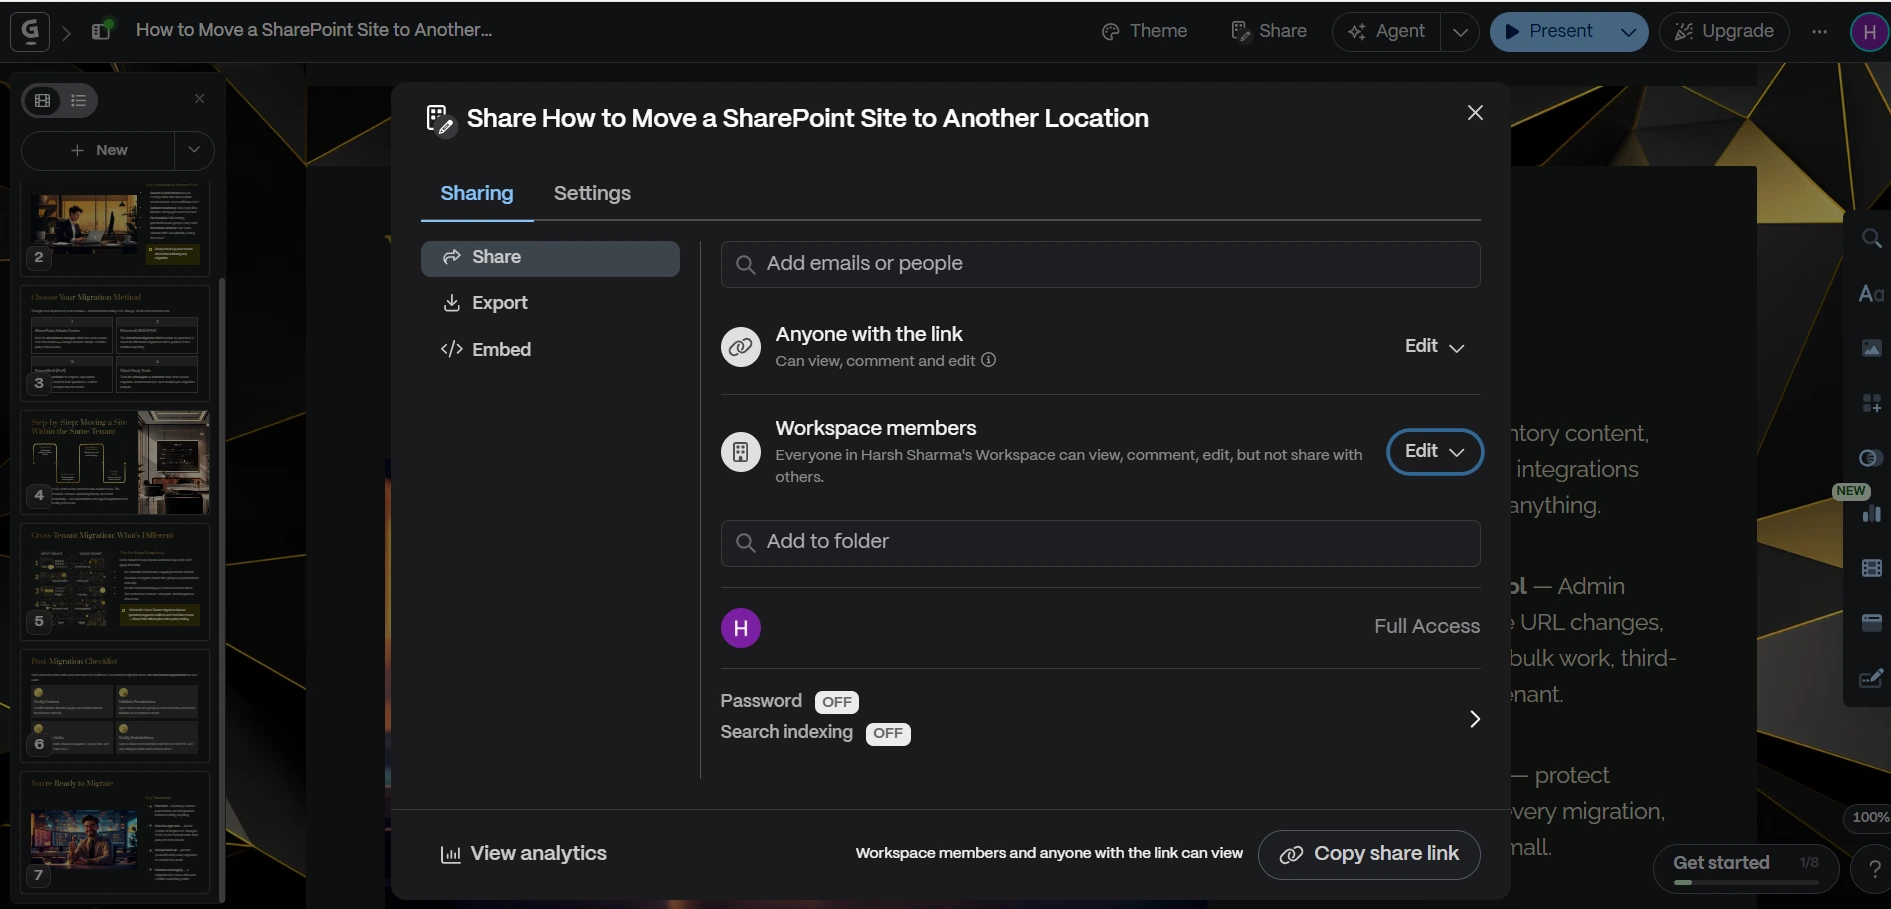The width and height of the screenshot is (1891, 909).
Task: Open the 100% zoom level control
Action: click(x=1869, y=817)
